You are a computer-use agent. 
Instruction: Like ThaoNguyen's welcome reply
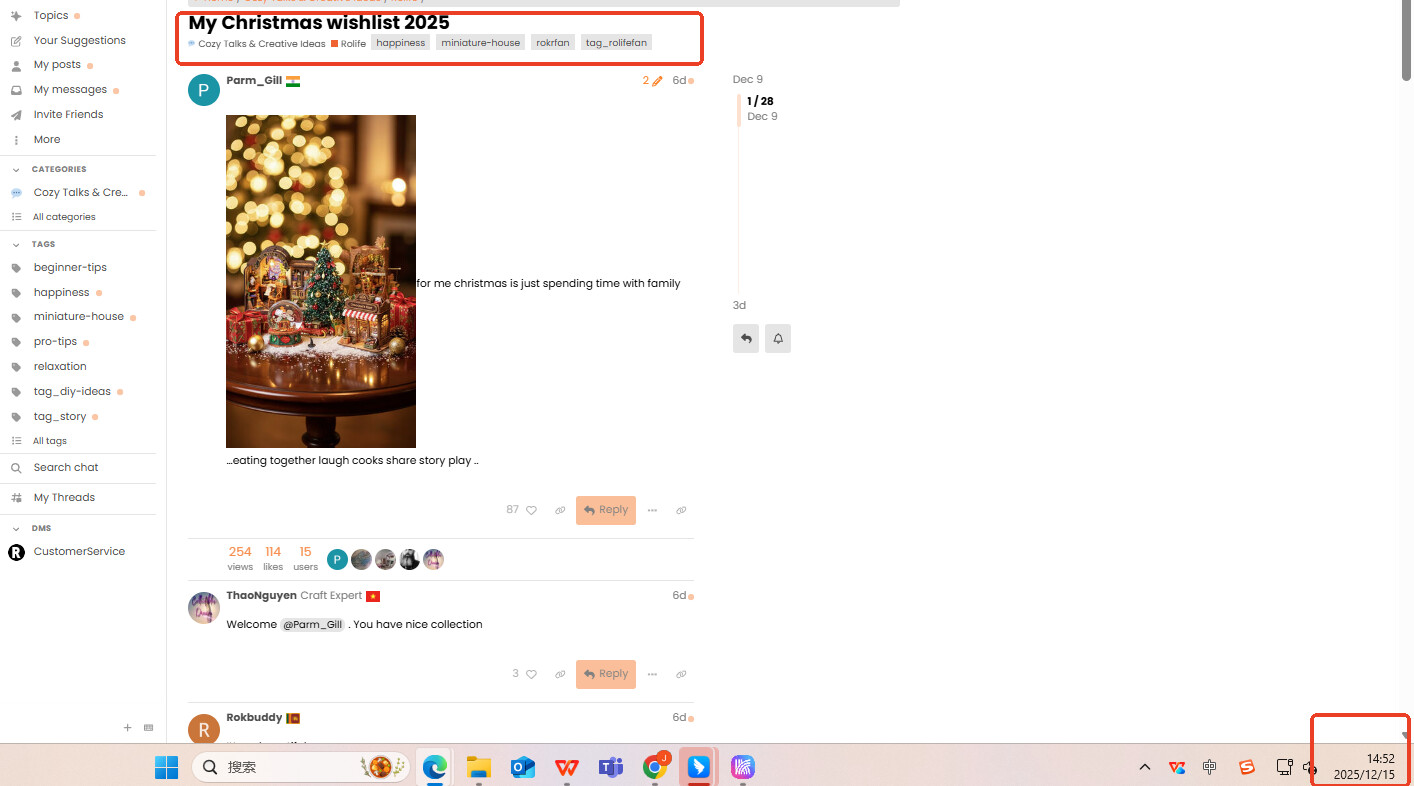(x=531, y=674)
